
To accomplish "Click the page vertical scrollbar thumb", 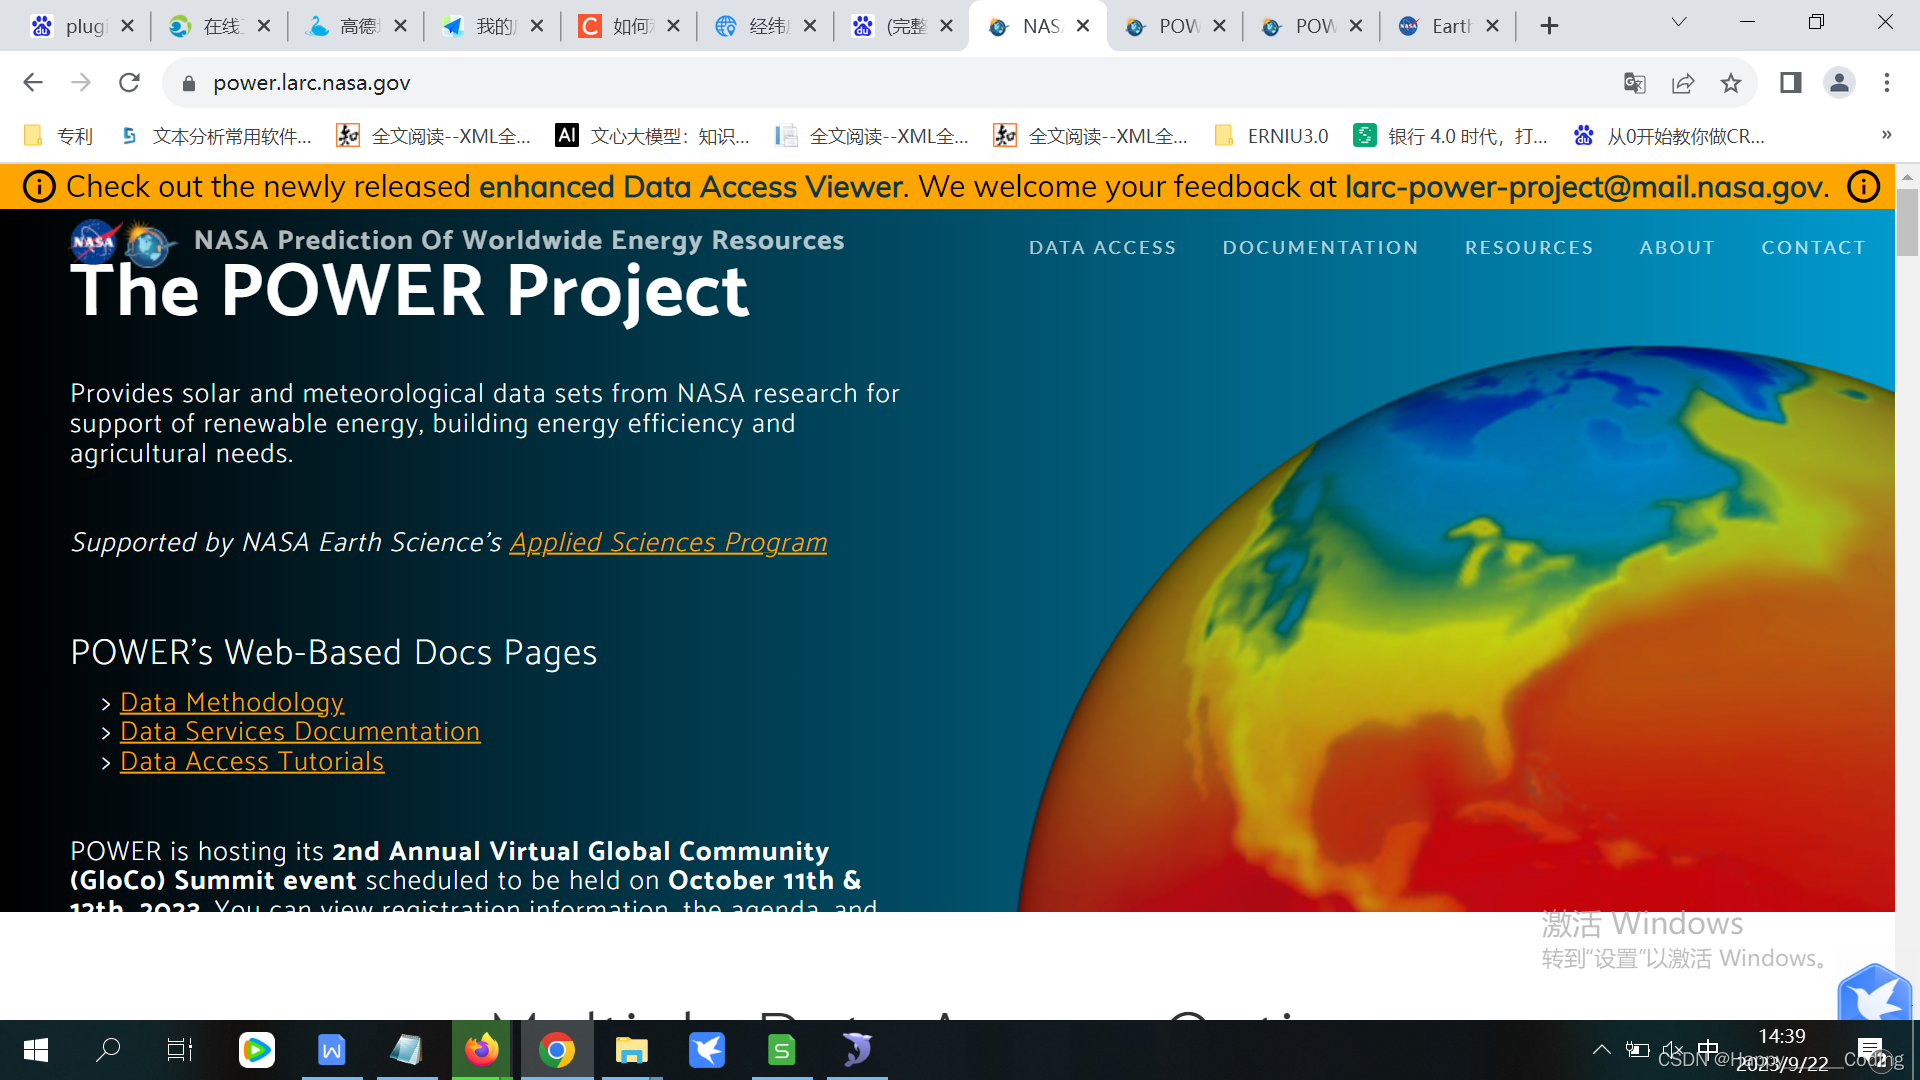I will pyautogui.click(x=1907, y=222).
